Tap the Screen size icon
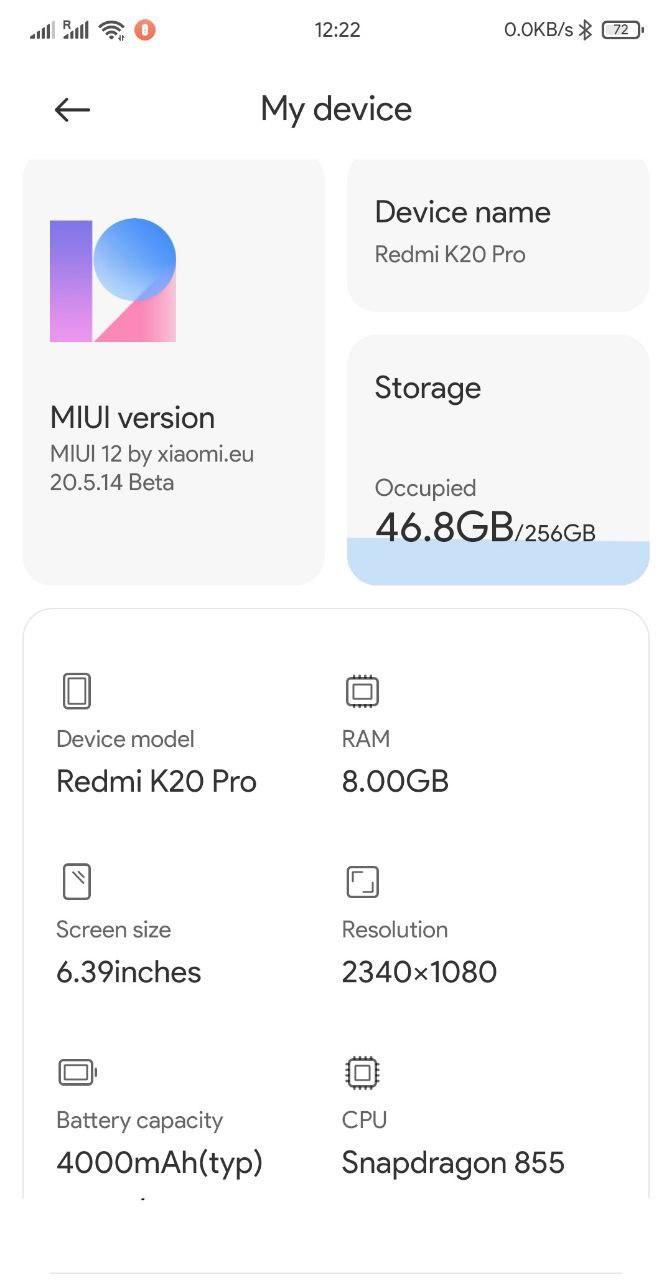Screen dimensions: 672x1280 pyautogui.click(x=77, y=882)
